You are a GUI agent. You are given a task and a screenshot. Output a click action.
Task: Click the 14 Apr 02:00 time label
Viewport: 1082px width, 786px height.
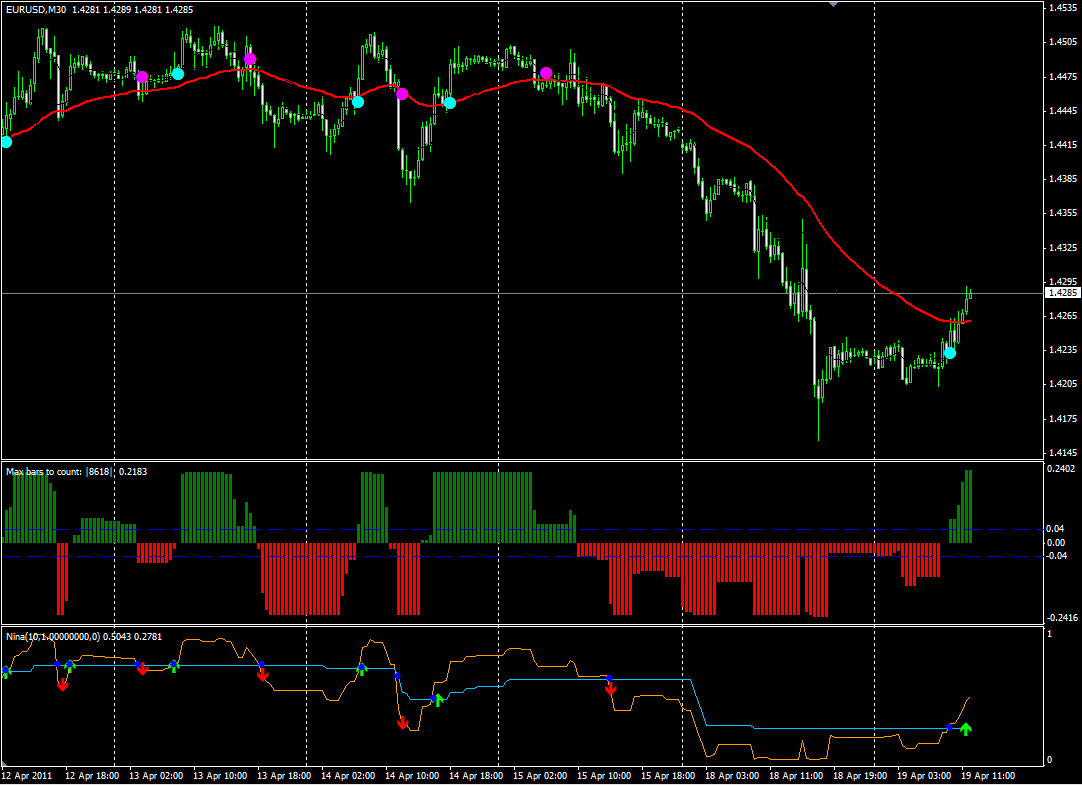pos(348,776)
